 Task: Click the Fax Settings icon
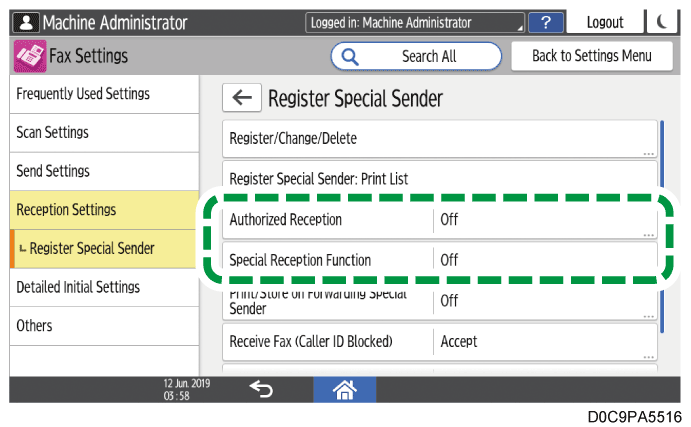coord(28,57)
